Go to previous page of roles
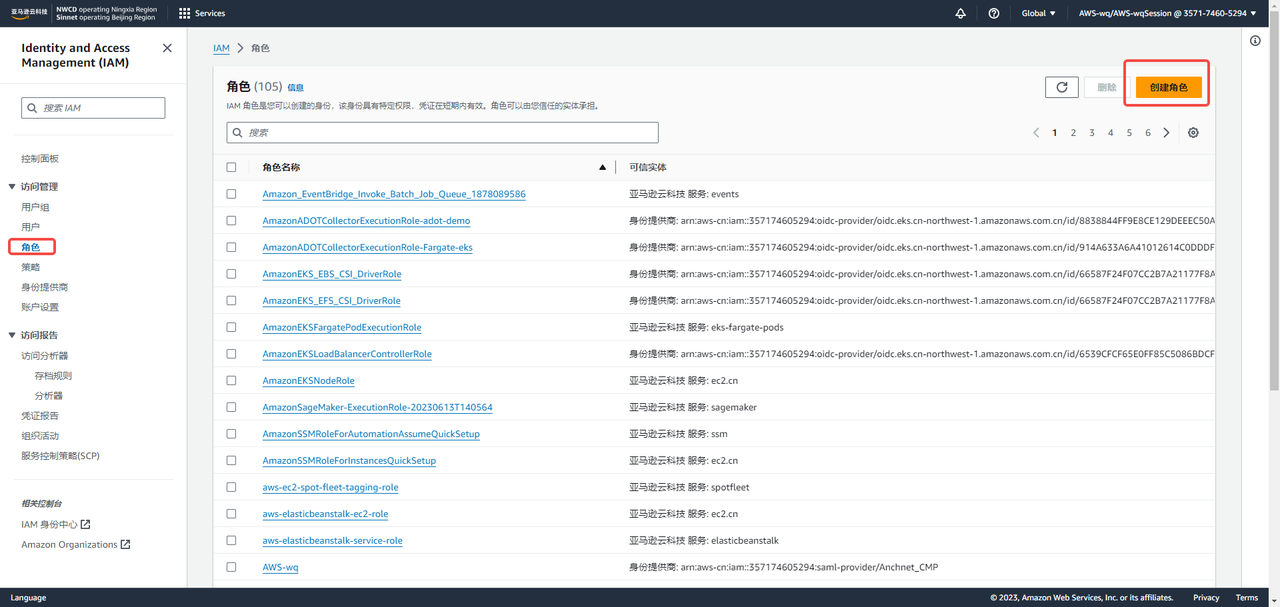Viewport: 1280px width, 607px height. tap(1036, 132)
